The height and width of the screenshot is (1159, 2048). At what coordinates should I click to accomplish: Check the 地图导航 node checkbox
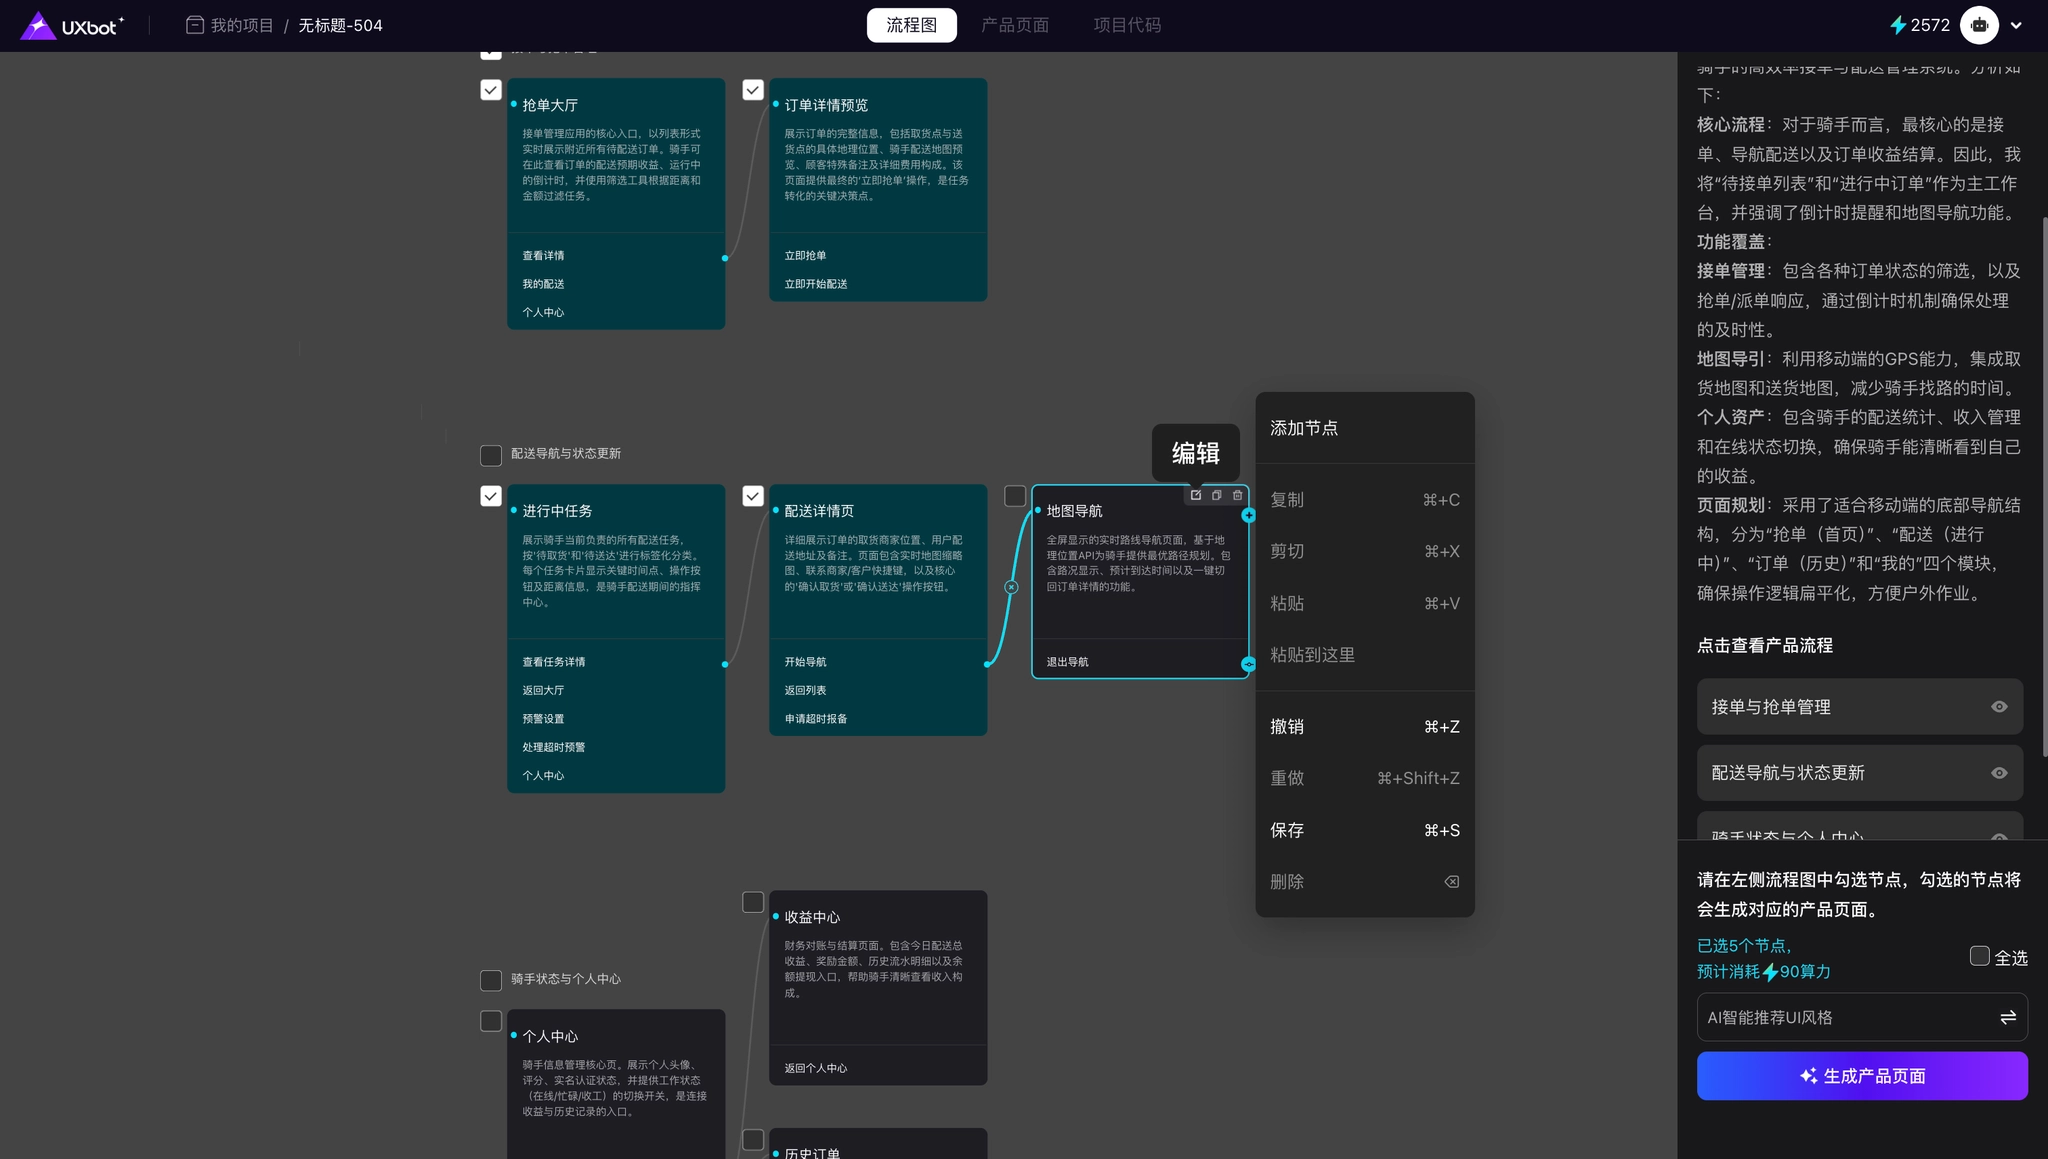pyautogui.click(x=1015, y=496)
